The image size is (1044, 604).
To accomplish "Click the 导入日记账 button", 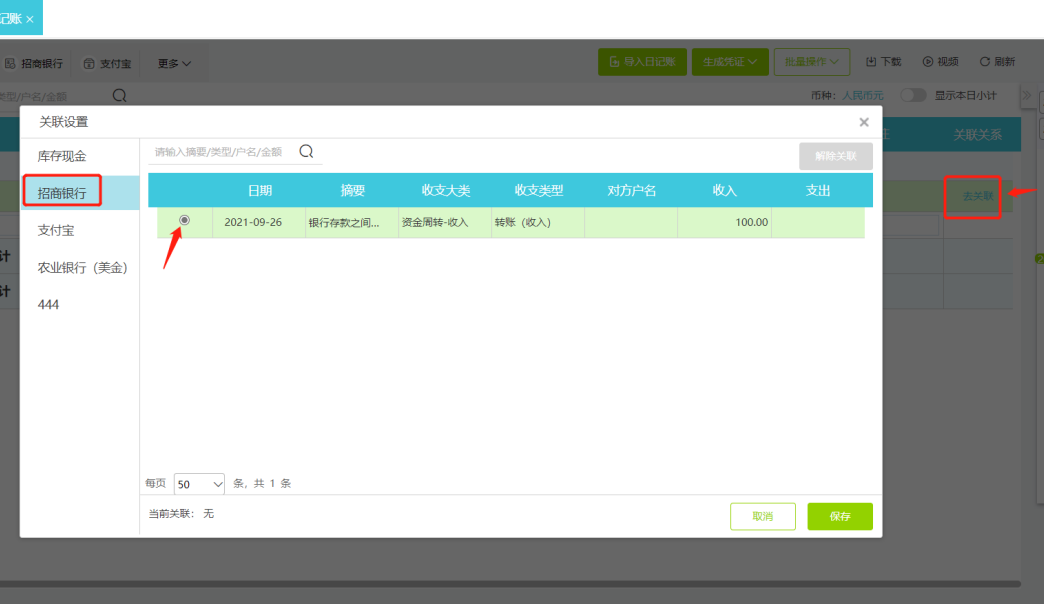I will (x=642, y=62).
